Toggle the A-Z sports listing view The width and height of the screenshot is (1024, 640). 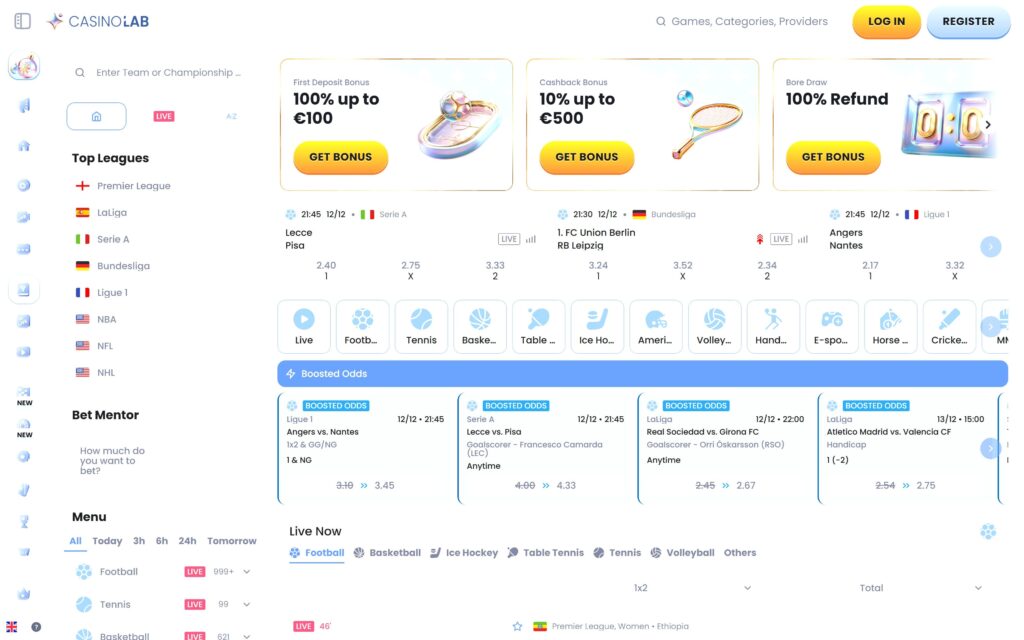tap(231, 116)
